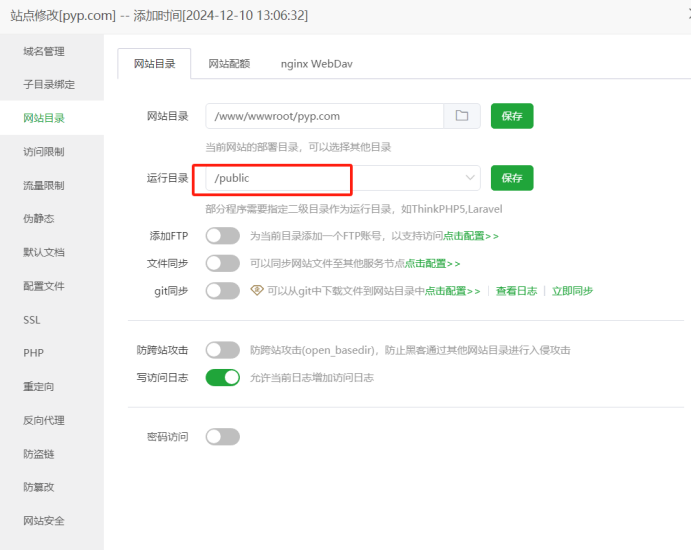The image size is (692, 550).
Task: Expand the 运行目录 dropdown arrow
Action: pos(469,178)
